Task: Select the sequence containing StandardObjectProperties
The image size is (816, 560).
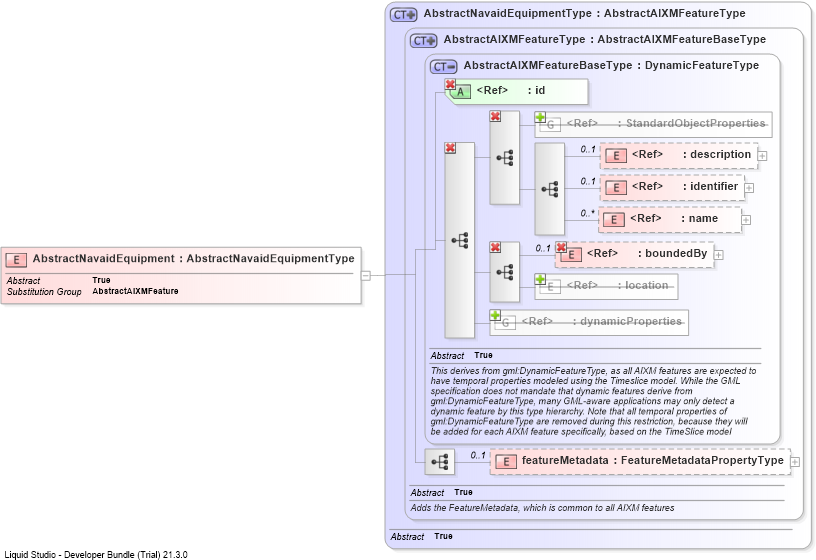Action: click(x=504, y=158)
